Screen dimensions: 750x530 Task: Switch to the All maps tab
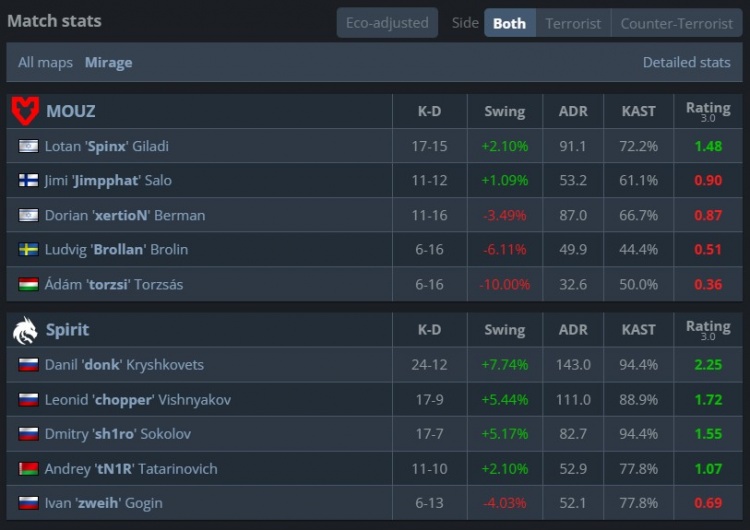45,62
